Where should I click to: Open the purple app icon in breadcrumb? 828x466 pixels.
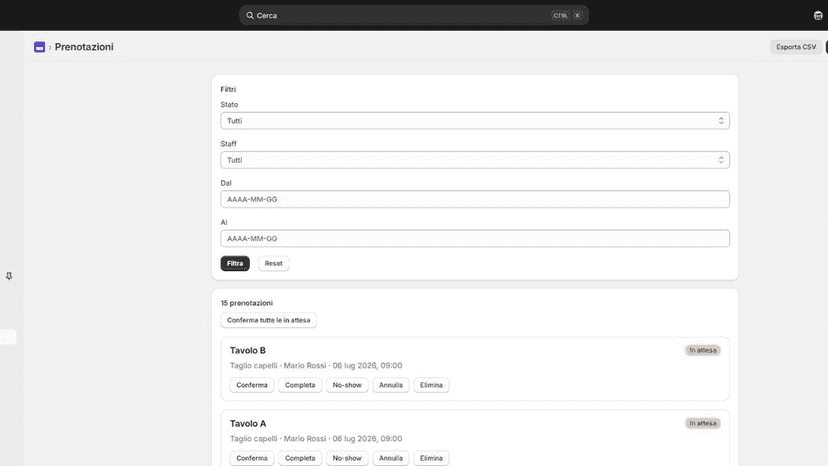40,47
